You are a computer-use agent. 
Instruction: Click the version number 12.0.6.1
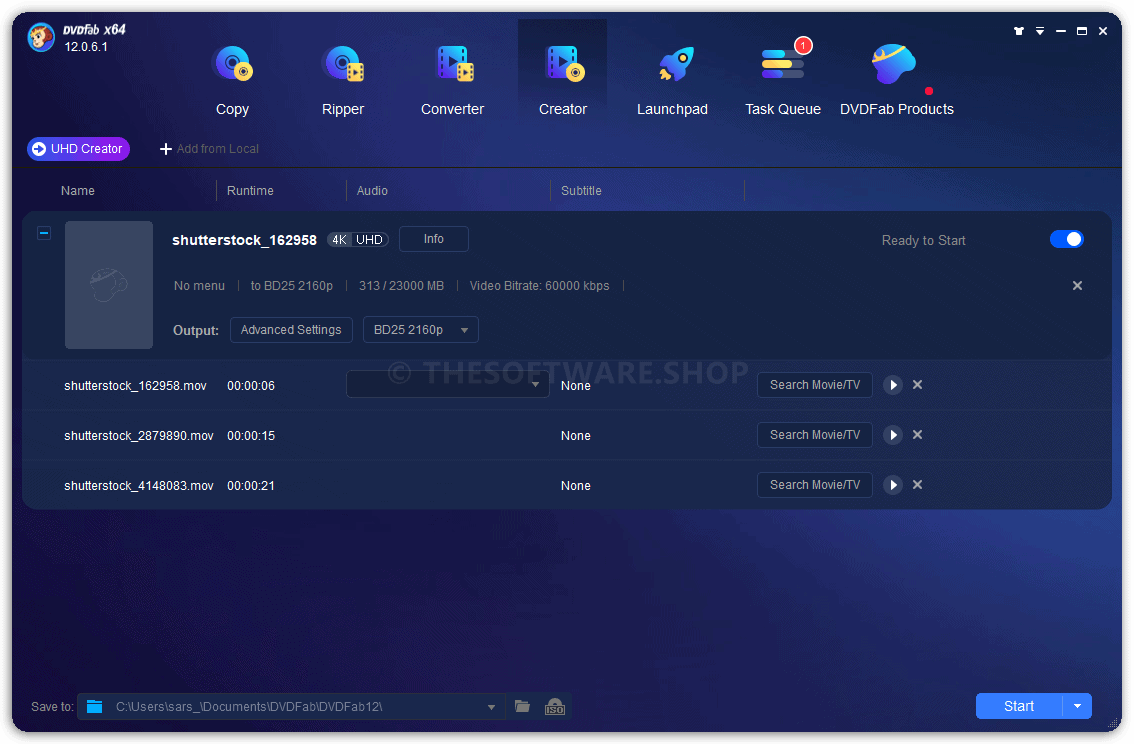tap(86, 47)
